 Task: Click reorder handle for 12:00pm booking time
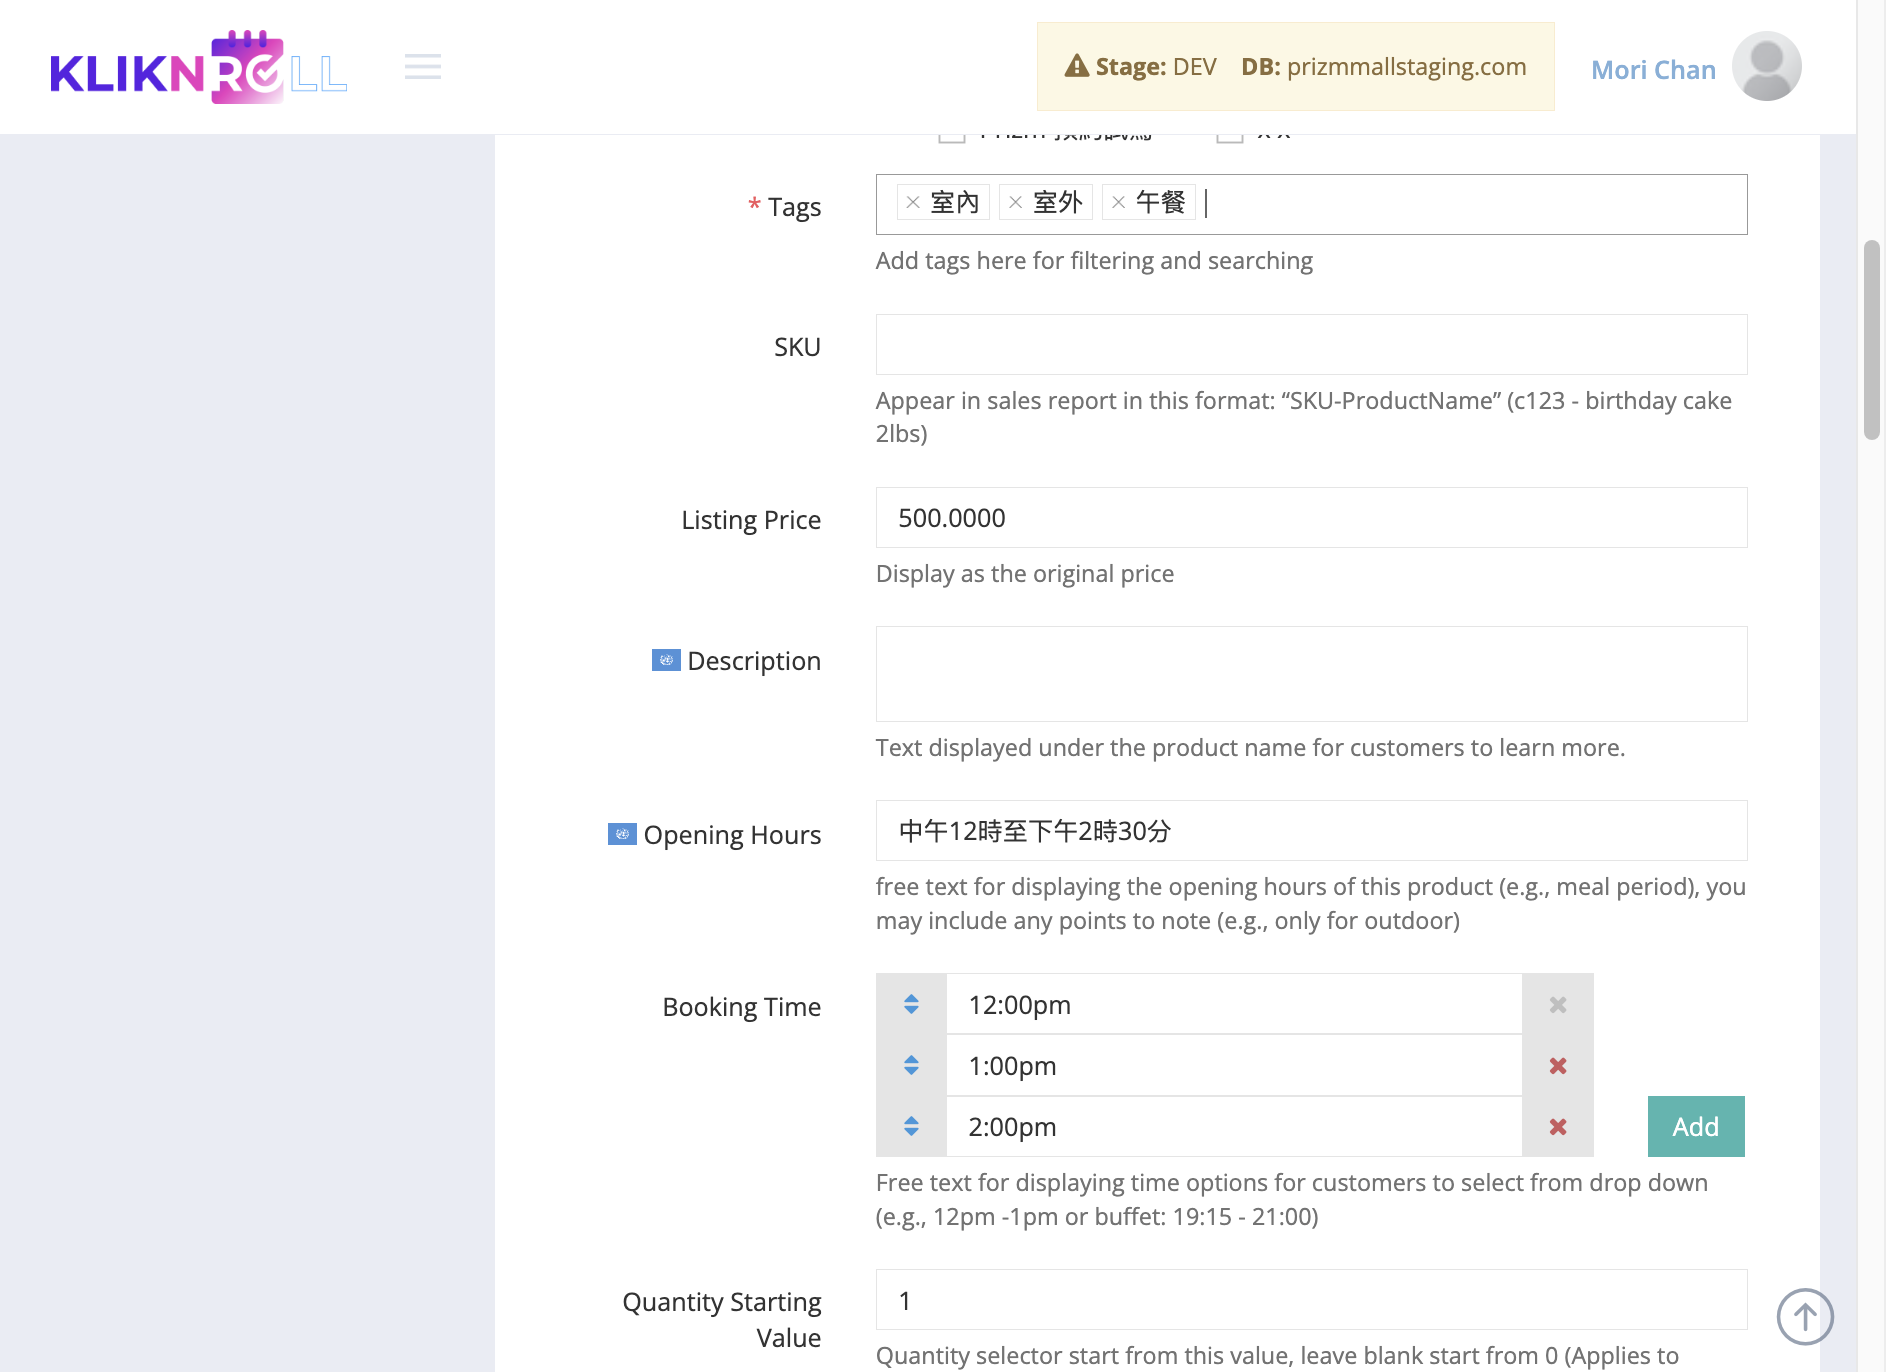[x=911, y=1004]
